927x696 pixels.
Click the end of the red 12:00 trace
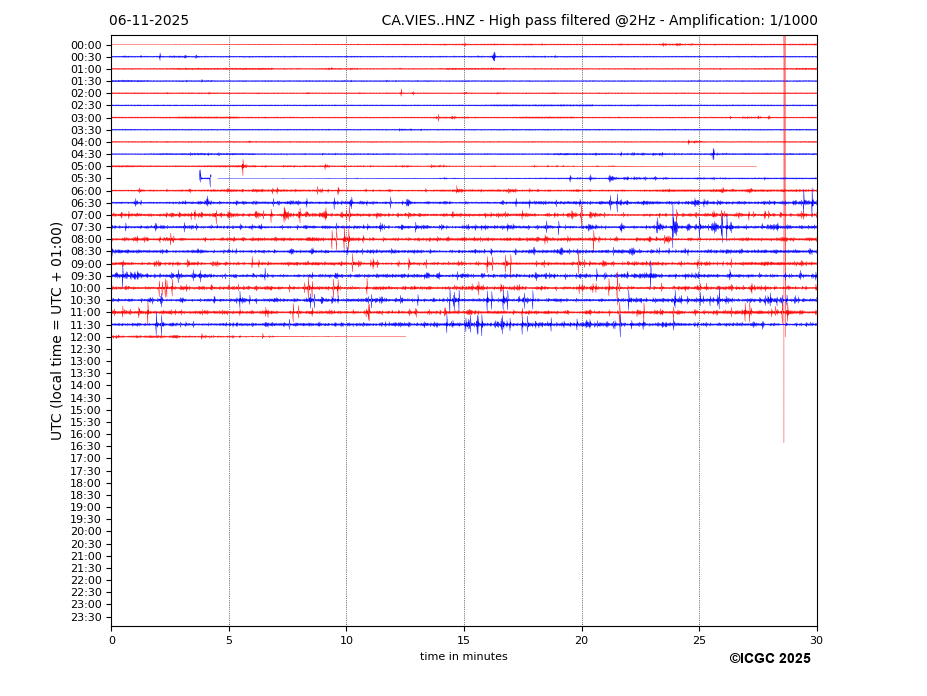coord(404,337)
